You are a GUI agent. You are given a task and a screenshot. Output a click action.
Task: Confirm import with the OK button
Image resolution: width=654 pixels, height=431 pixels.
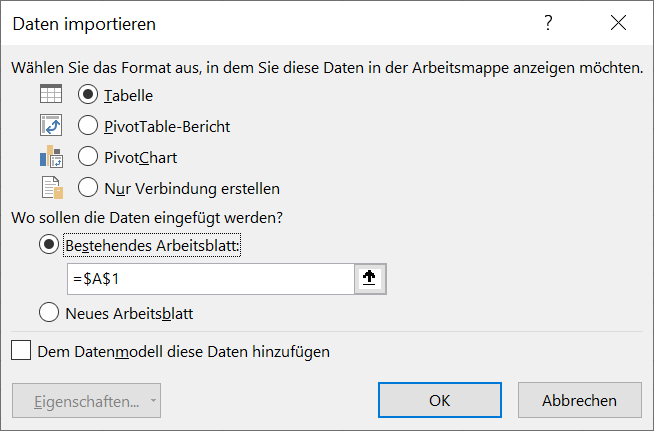pos(440,400)
